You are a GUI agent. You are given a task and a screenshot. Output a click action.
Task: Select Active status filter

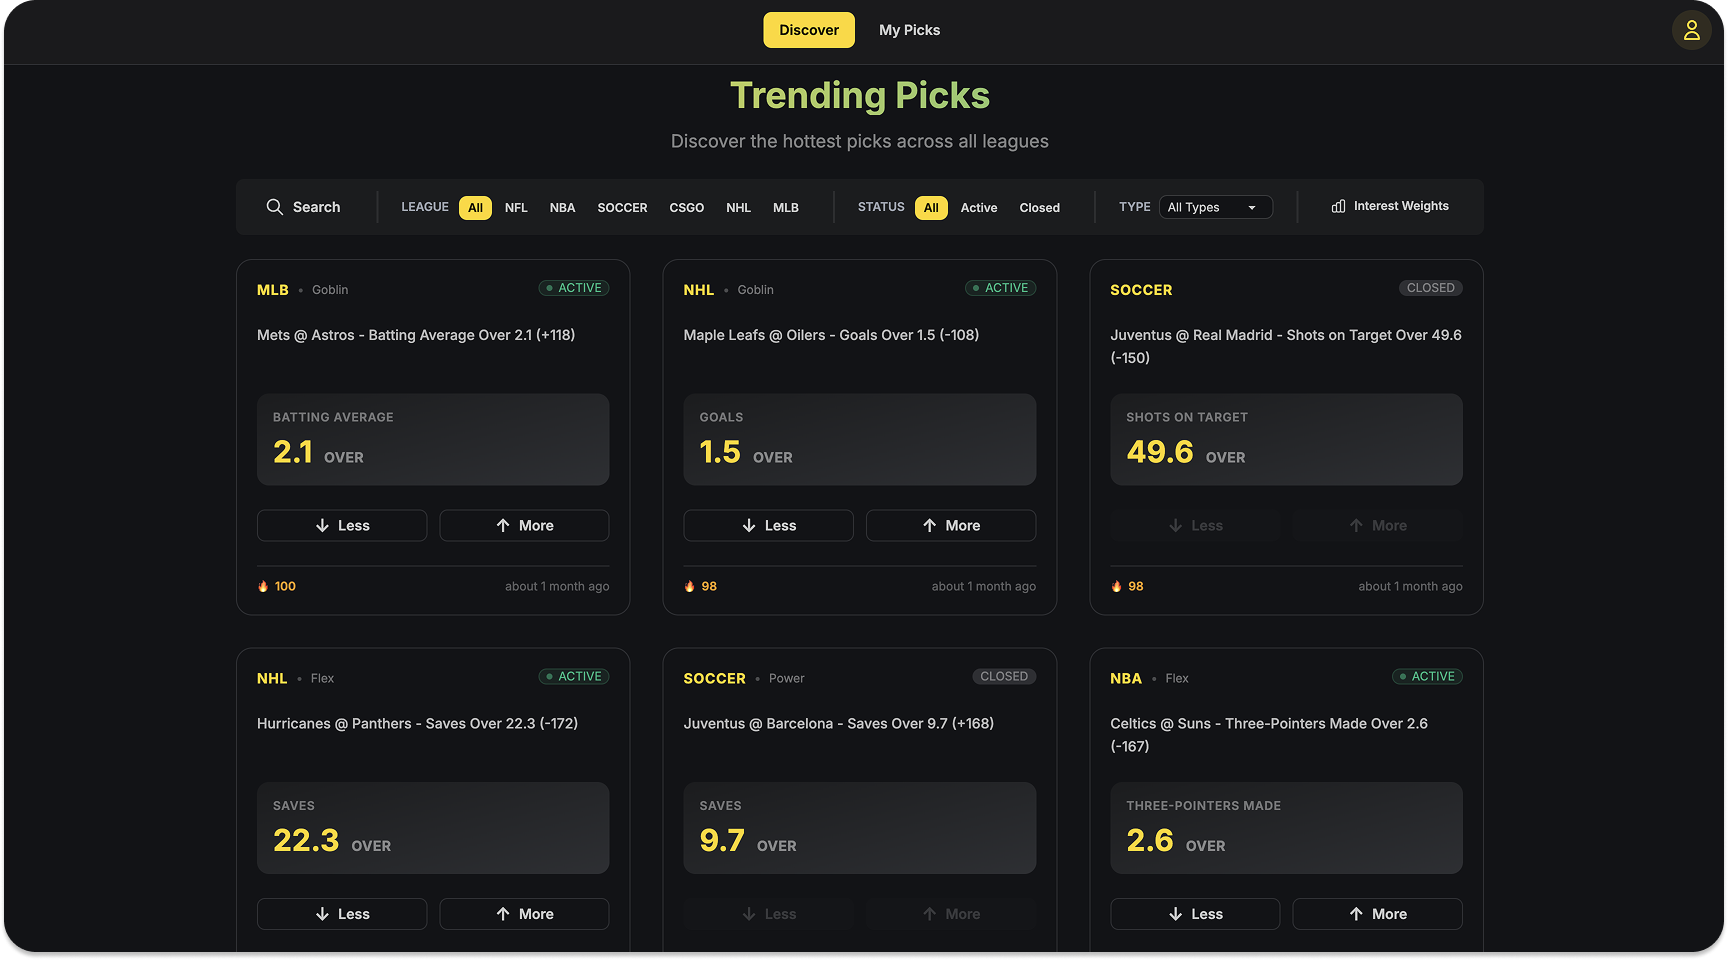[978, 208]
